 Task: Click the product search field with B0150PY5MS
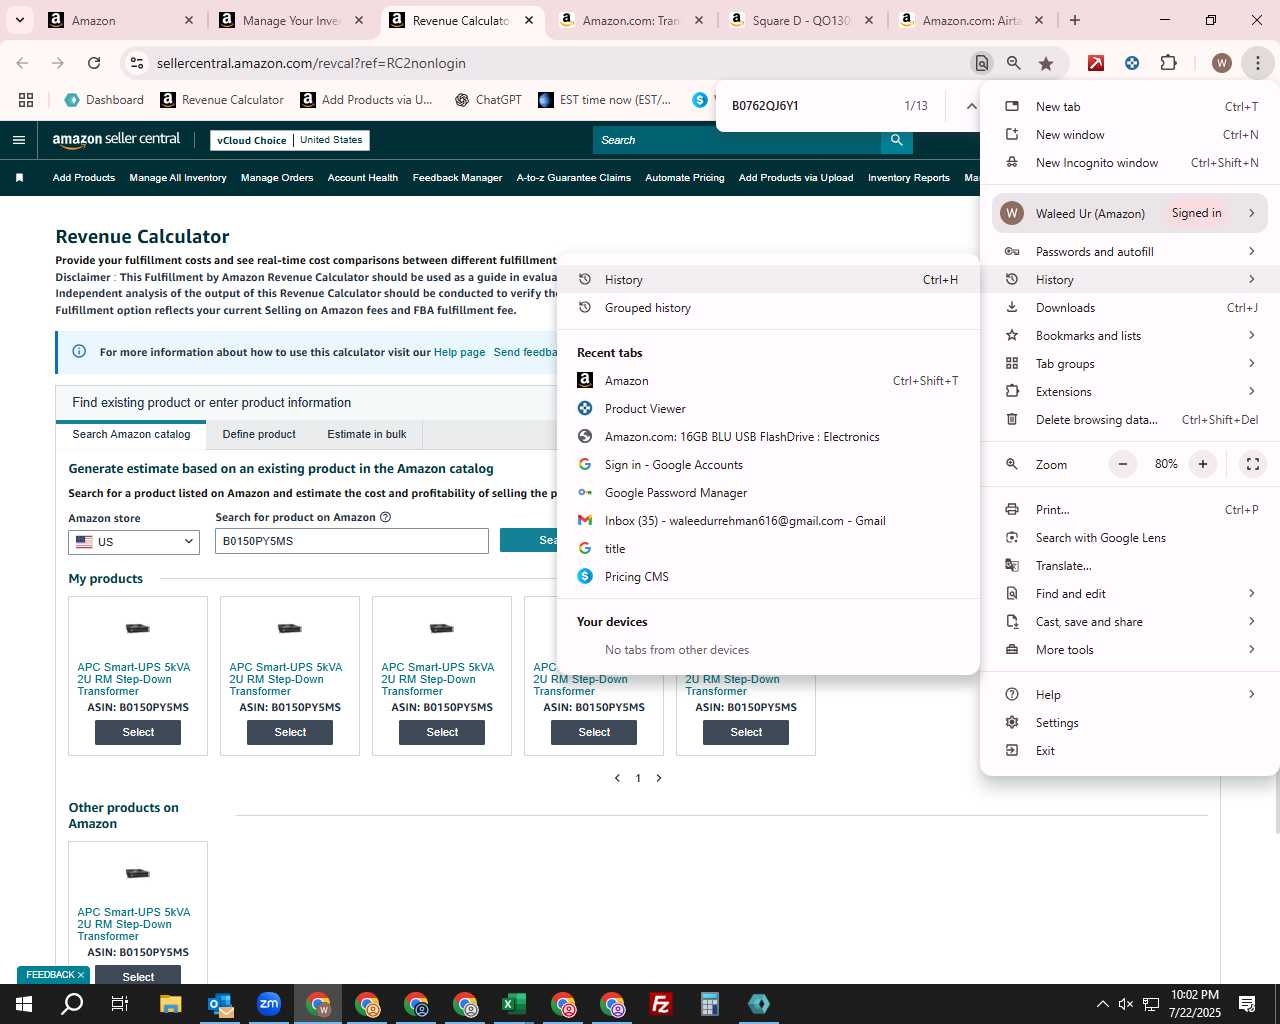[x=352, y=541]
